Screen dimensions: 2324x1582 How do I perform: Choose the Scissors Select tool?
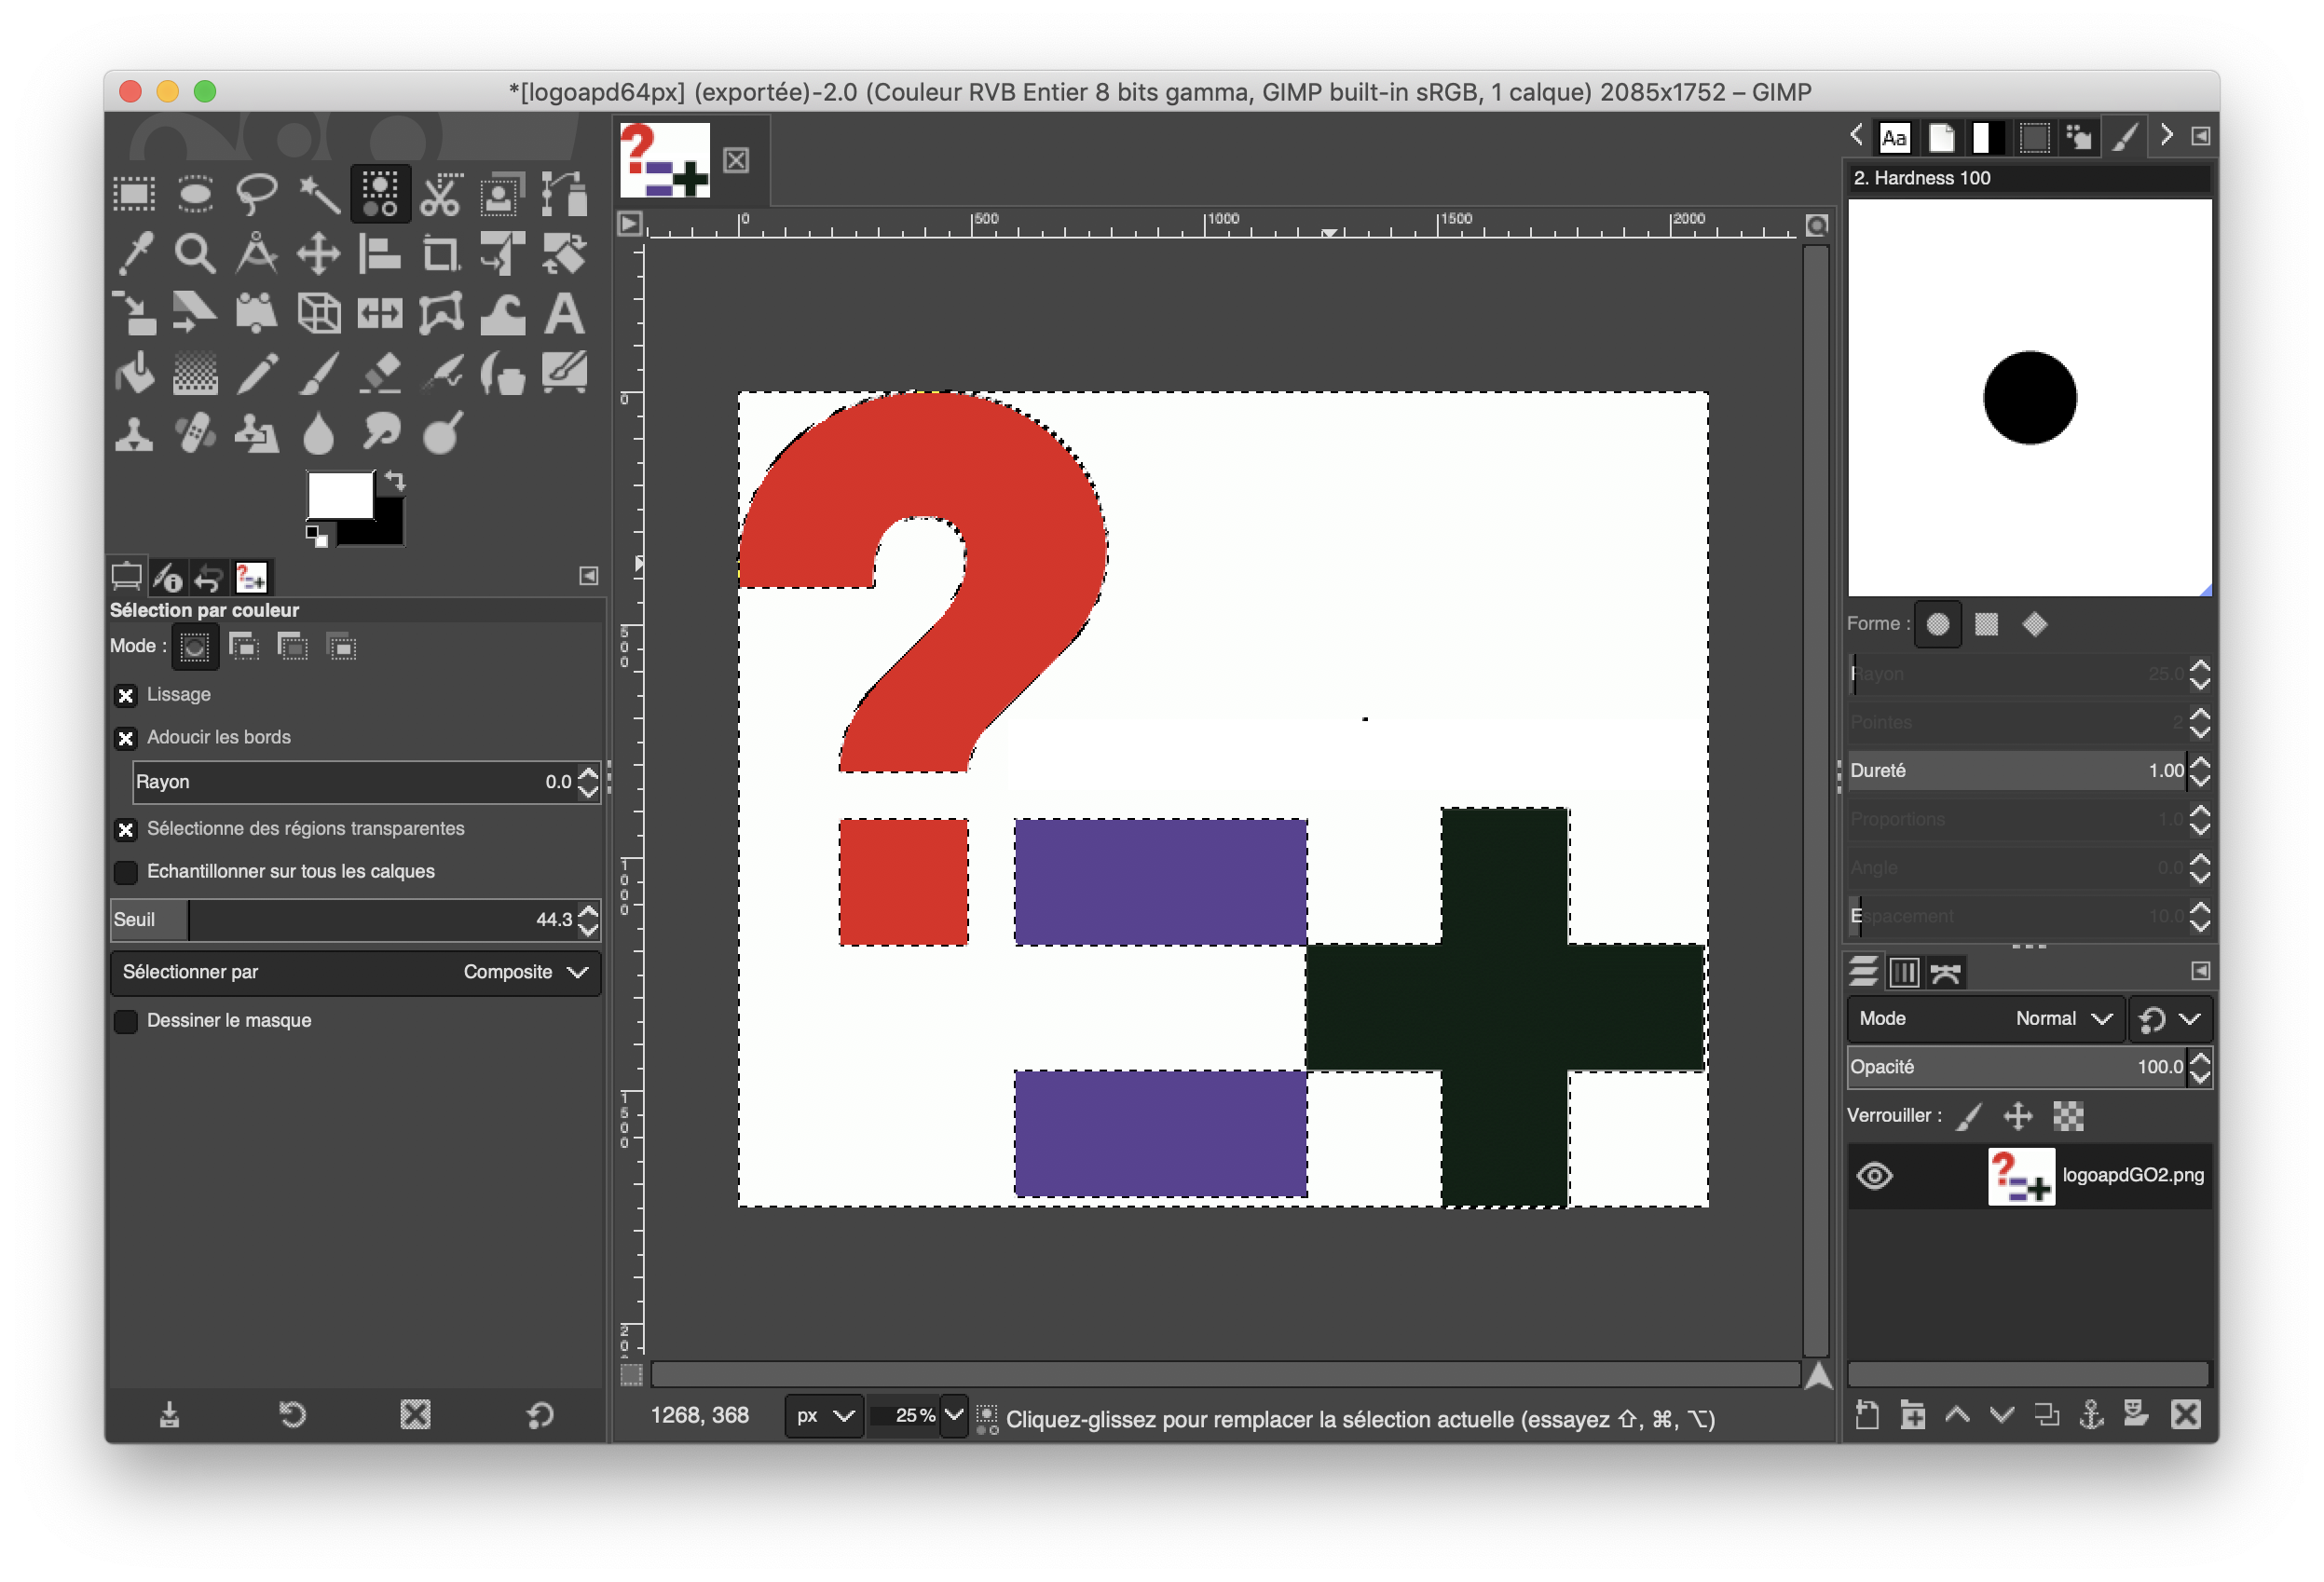pyautogui.click(x=441, y=194)
